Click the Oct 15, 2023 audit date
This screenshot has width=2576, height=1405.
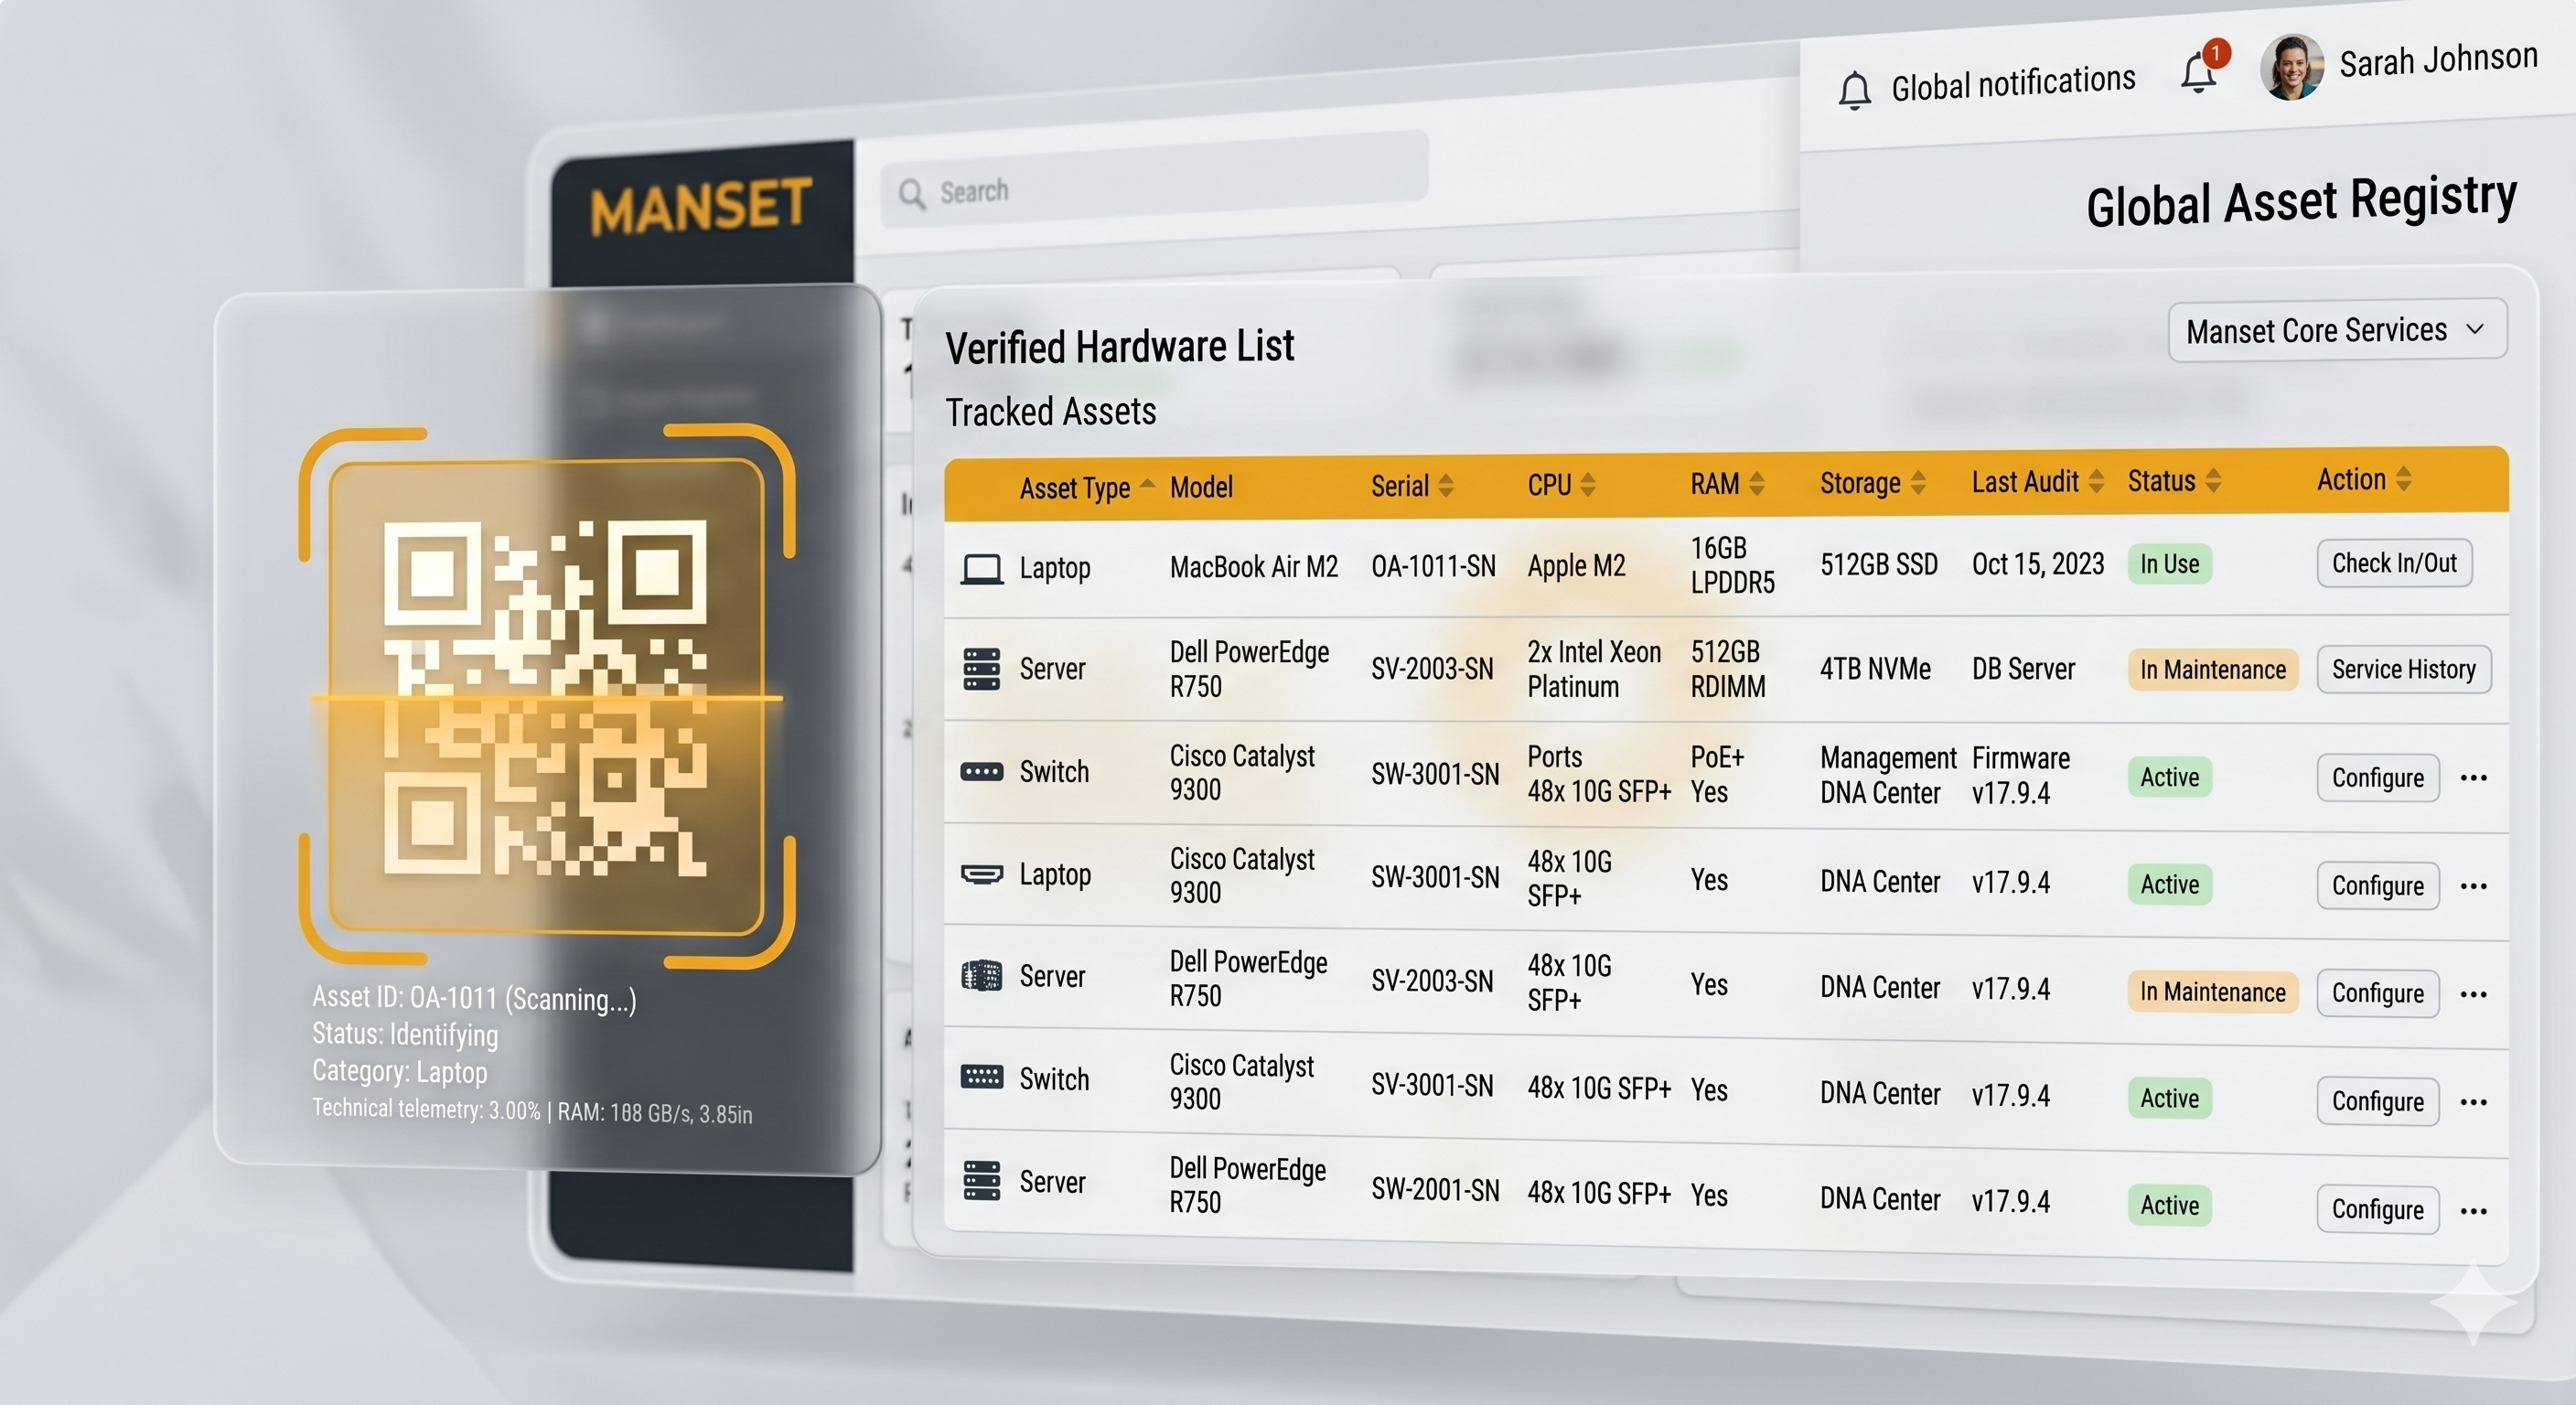point(2038,565)
